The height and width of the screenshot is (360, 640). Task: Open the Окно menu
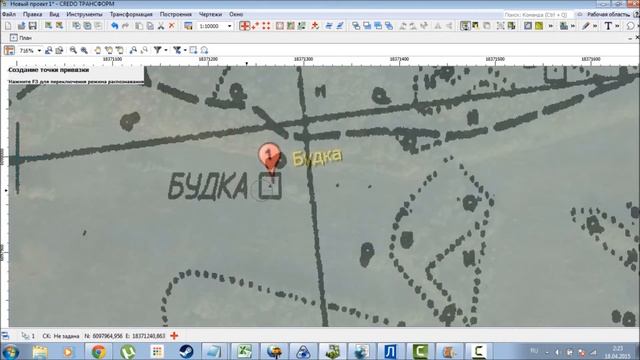coord(236,14)
